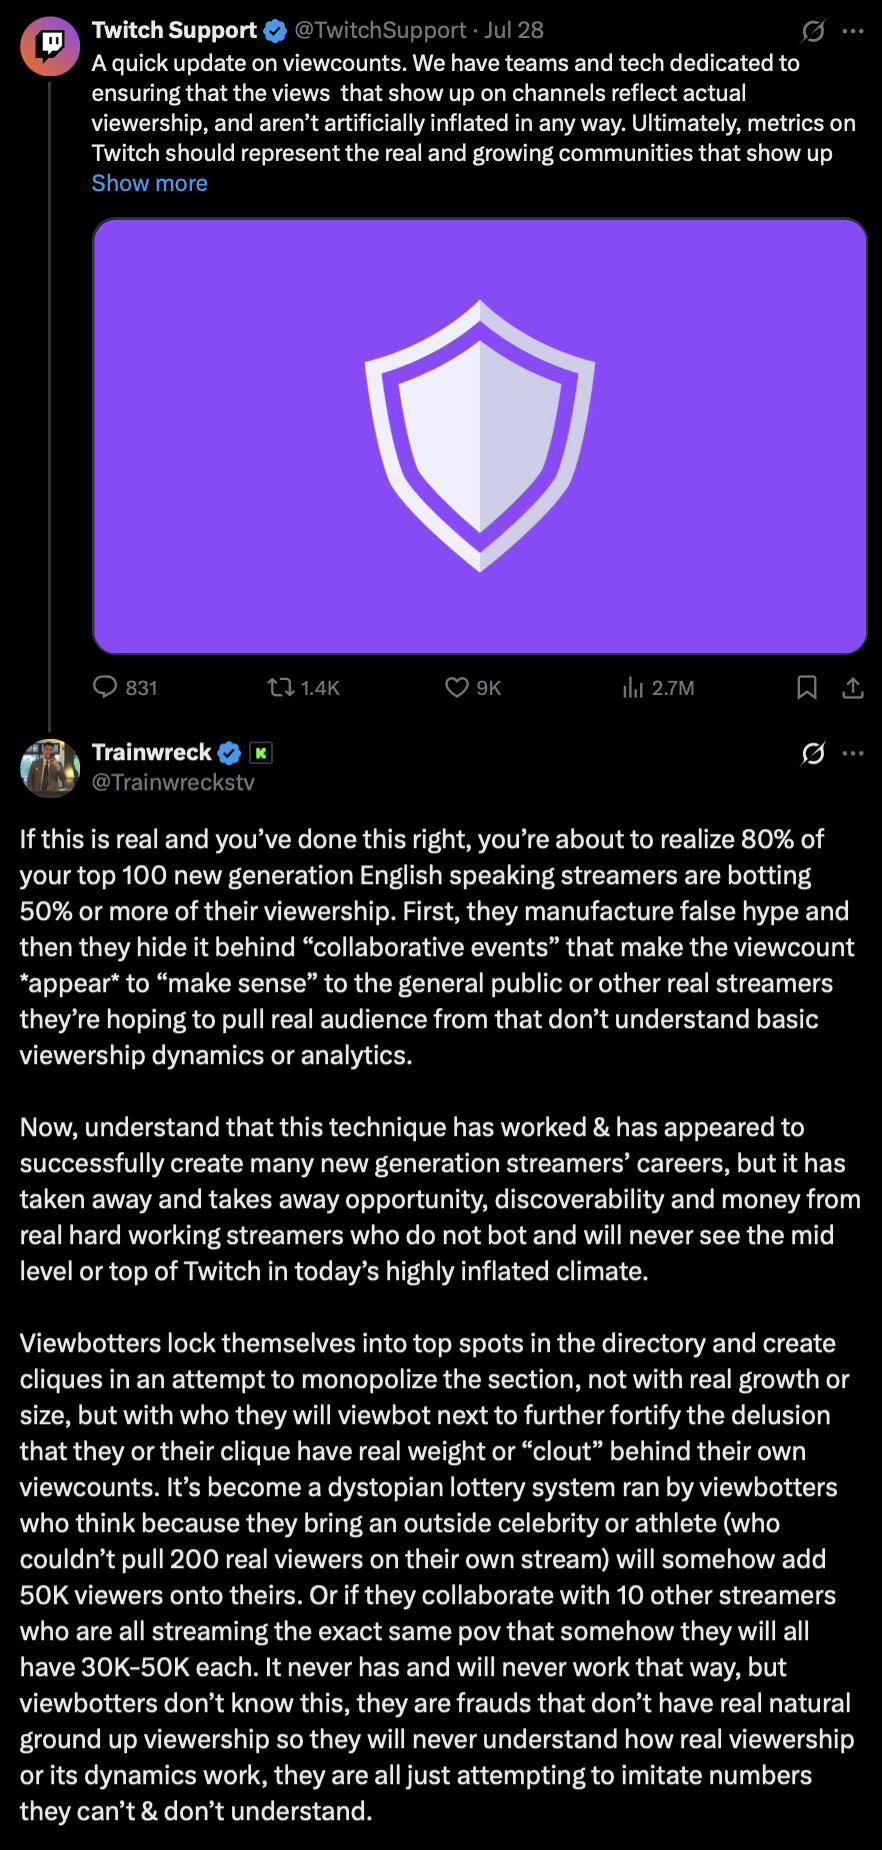Click the Twitch Support profile avatar
Viewport: 882px width, 1850px height.
(50, 46)
